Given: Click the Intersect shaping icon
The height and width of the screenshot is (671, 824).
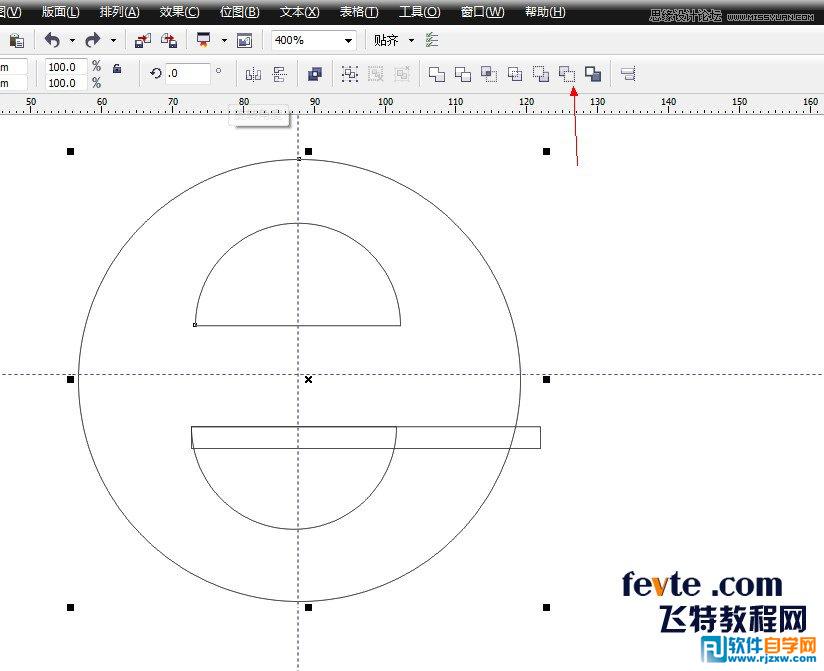Looking at the screenshot, I should 488,73.
